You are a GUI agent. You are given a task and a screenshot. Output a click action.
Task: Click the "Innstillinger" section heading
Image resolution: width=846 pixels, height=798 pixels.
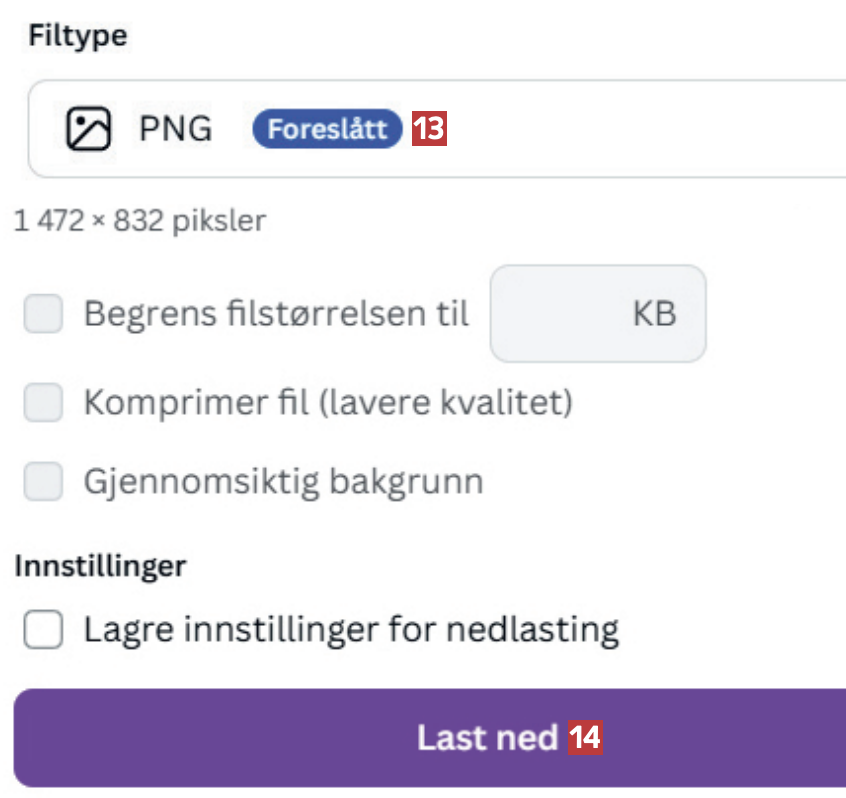(x=100, y=566)
